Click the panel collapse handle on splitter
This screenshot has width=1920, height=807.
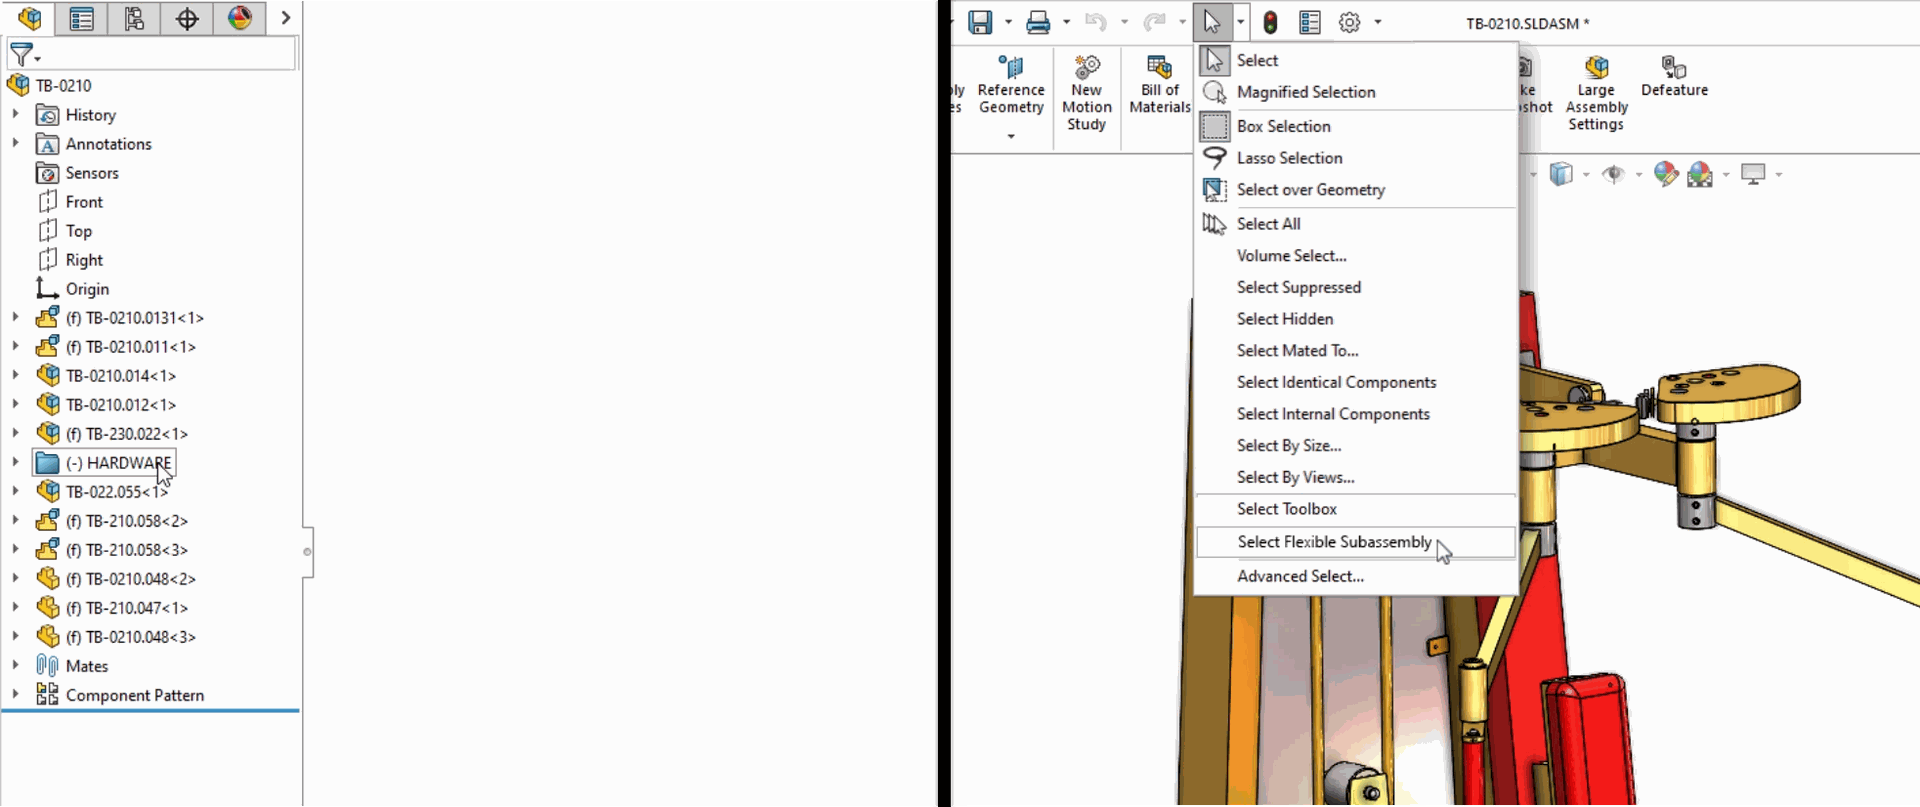coord(307,551)
